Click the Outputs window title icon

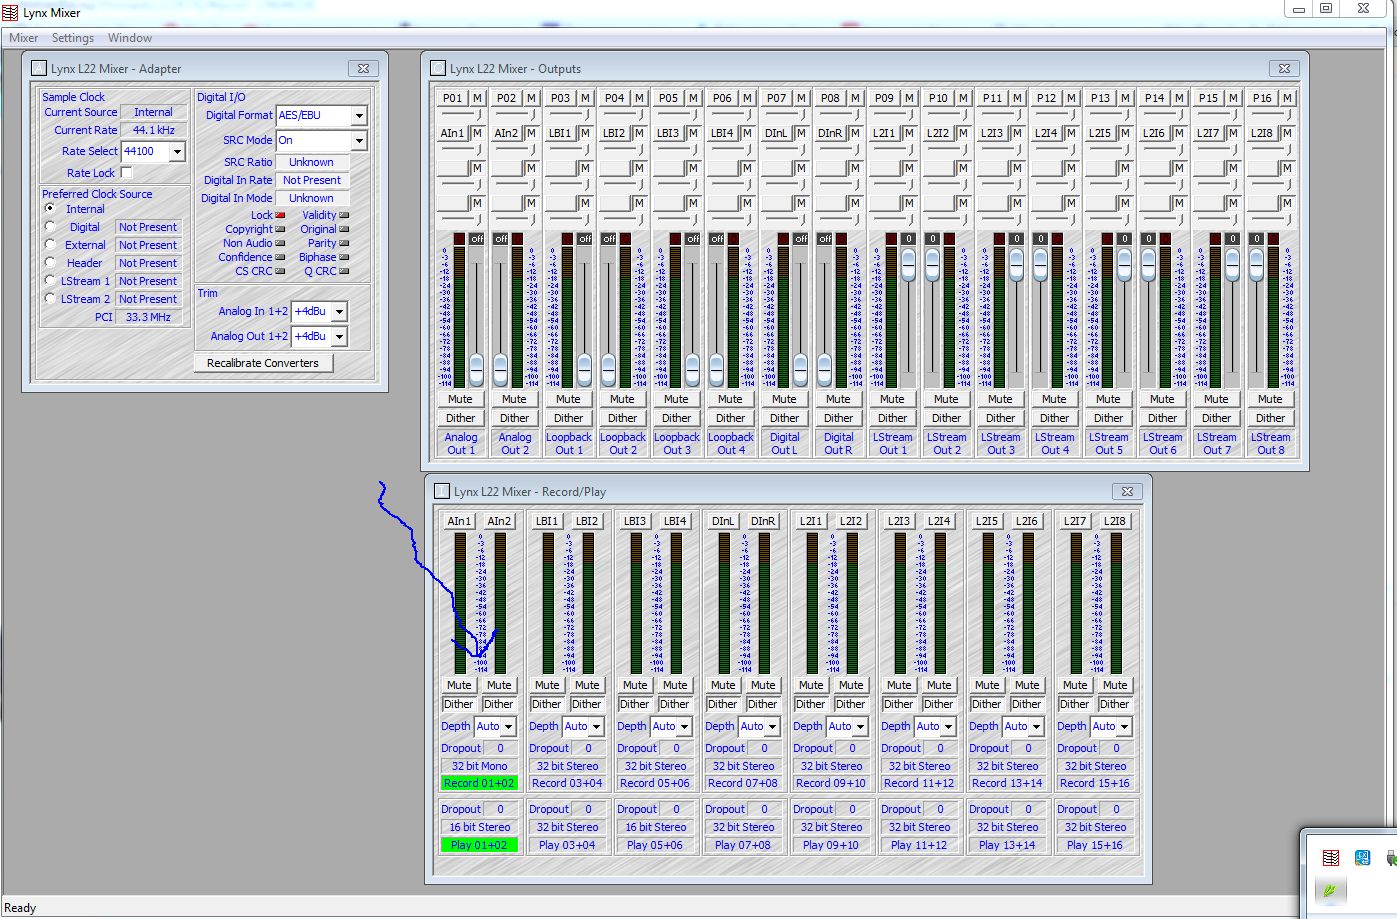[x=438, y=68]
